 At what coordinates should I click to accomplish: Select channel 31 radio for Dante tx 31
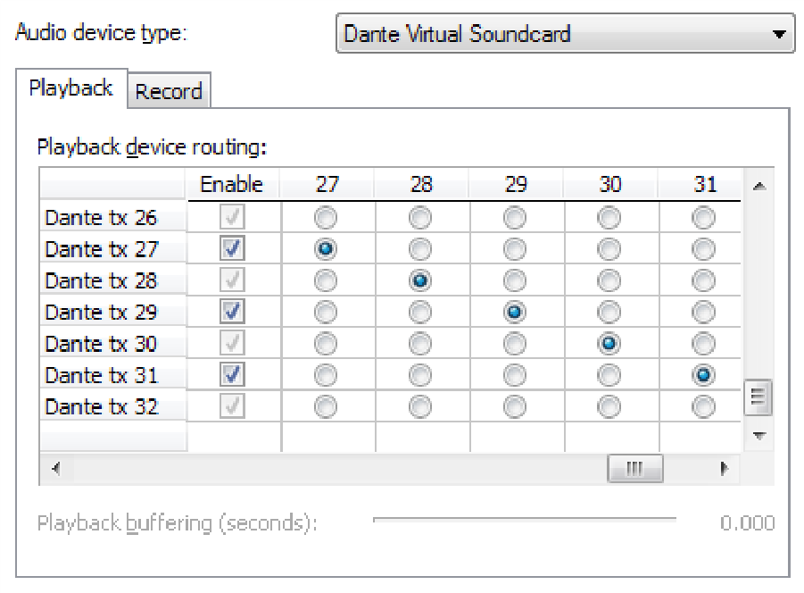[704, 375]
